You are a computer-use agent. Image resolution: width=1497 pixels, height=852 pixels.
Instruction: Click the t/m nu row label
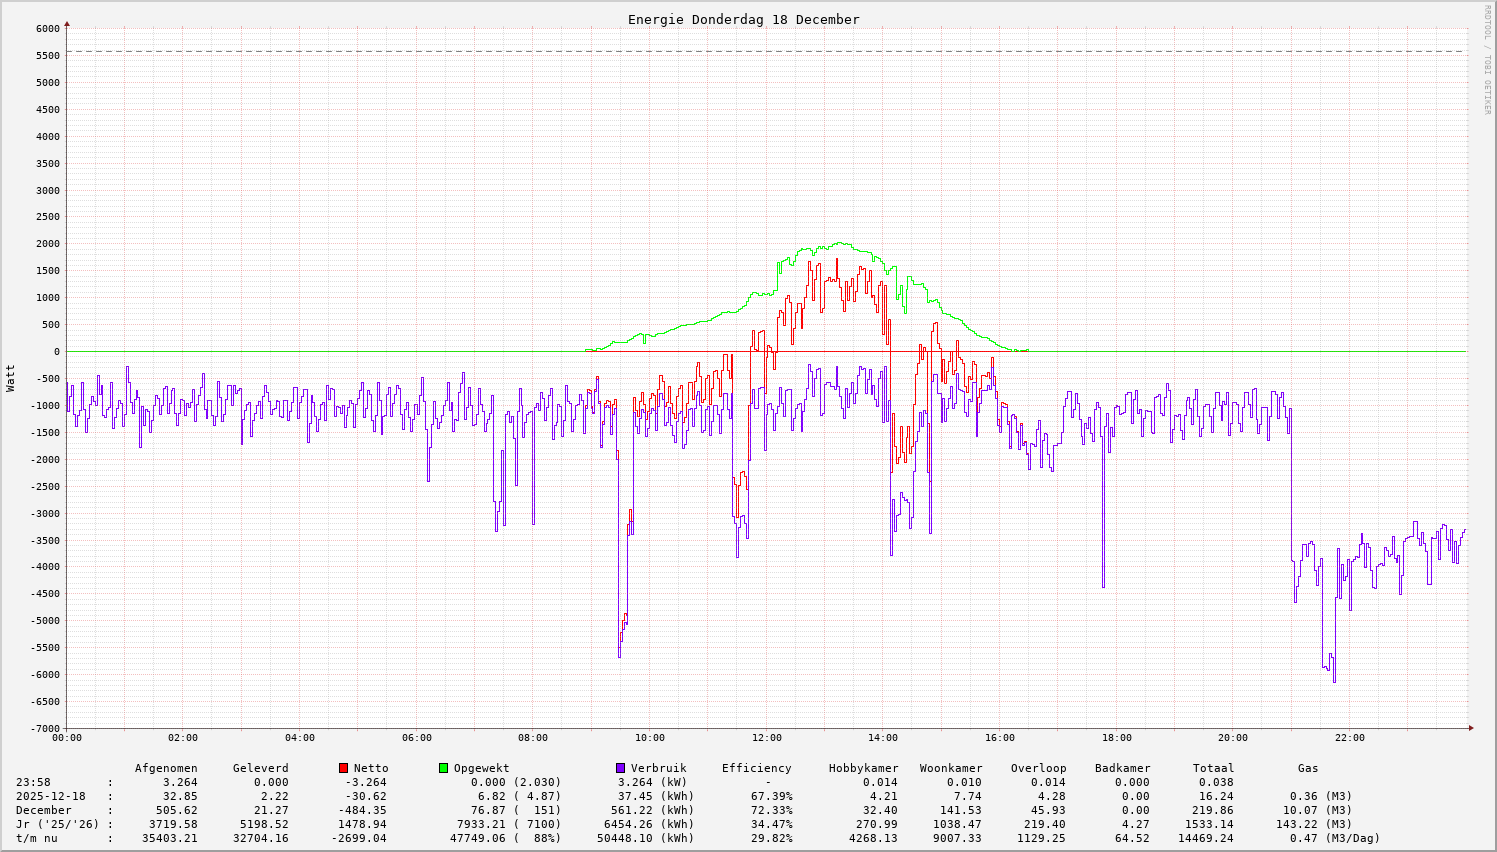click(x=37, y=838)
